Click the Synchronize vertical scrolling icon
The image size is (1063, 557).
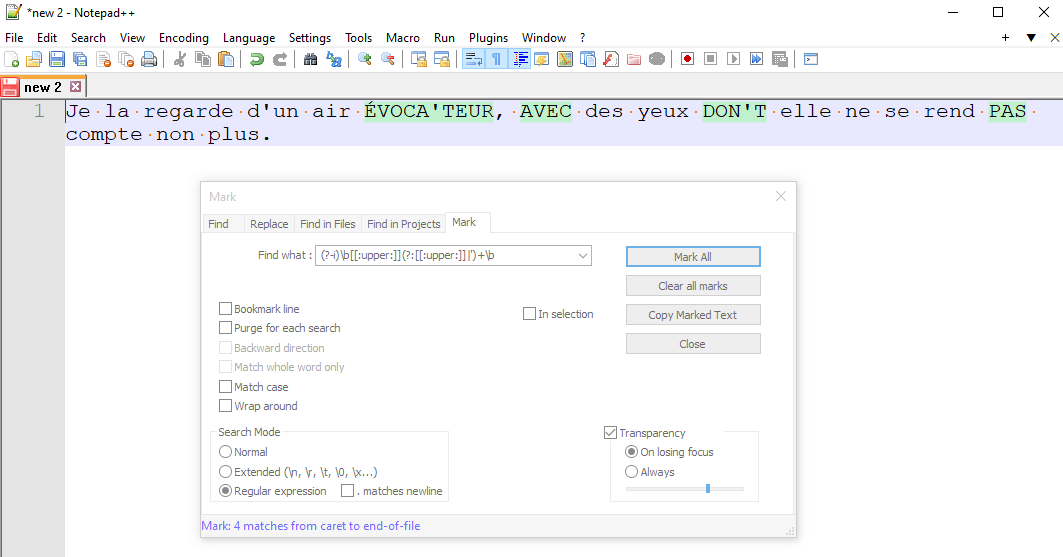pyautogui.click(x=419, y=60)
